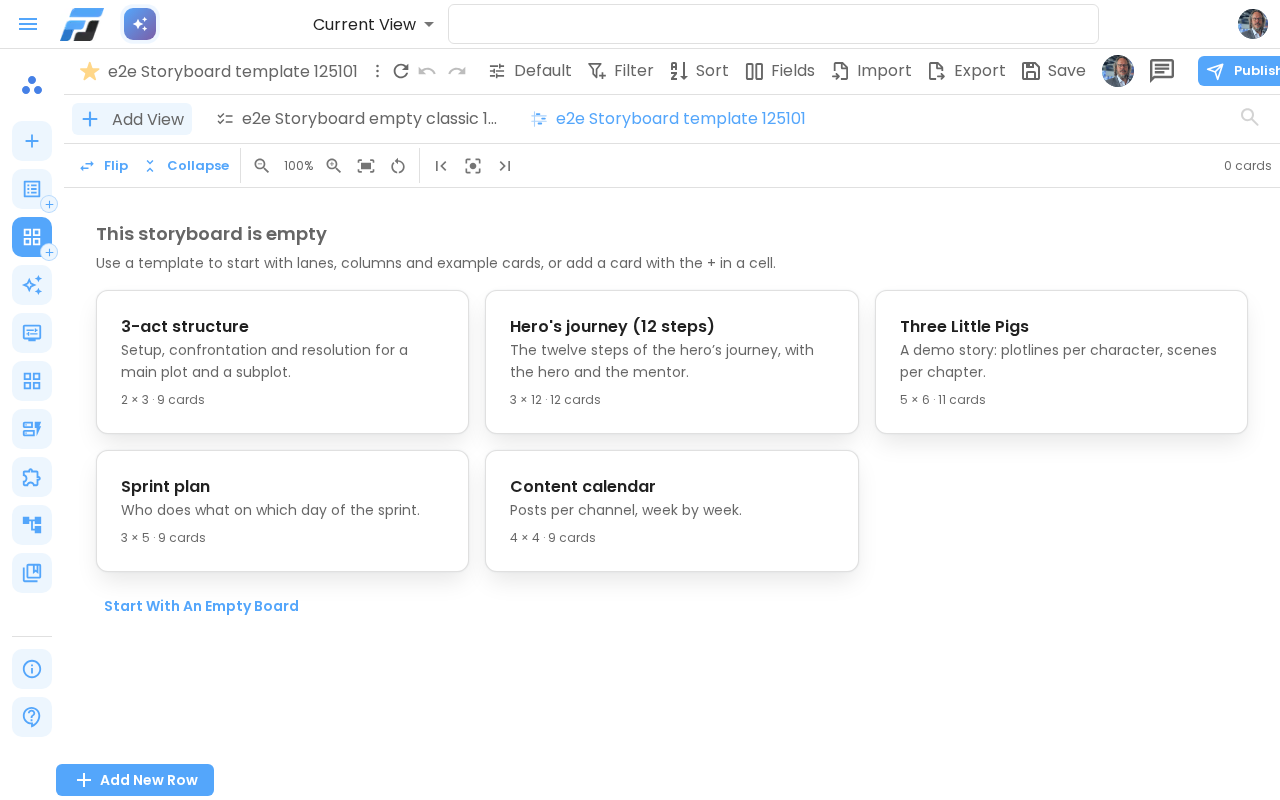Viewport: 1280px width, 800px height.
Task: Click the redo arrow icon
Action: [457, 71]
